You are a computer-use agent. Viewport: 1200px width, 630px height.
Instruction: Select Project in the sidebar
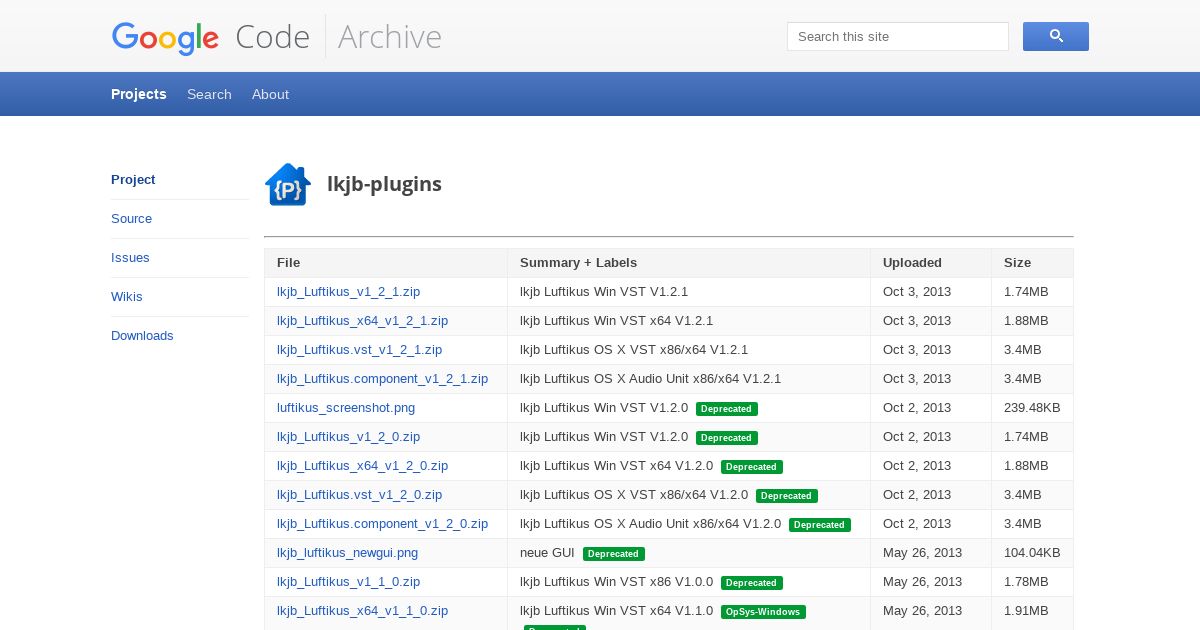click(133, 180)
